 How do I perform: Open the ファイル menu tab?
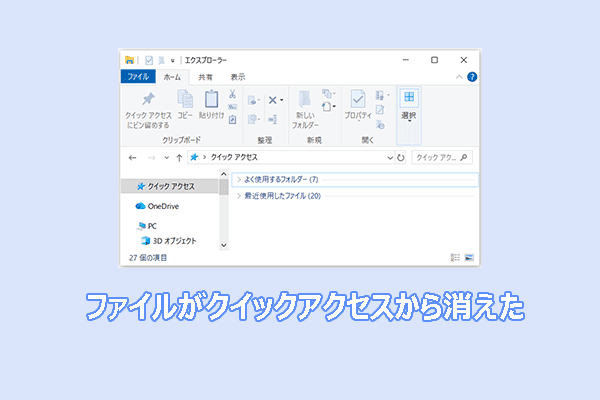(138, 77)
